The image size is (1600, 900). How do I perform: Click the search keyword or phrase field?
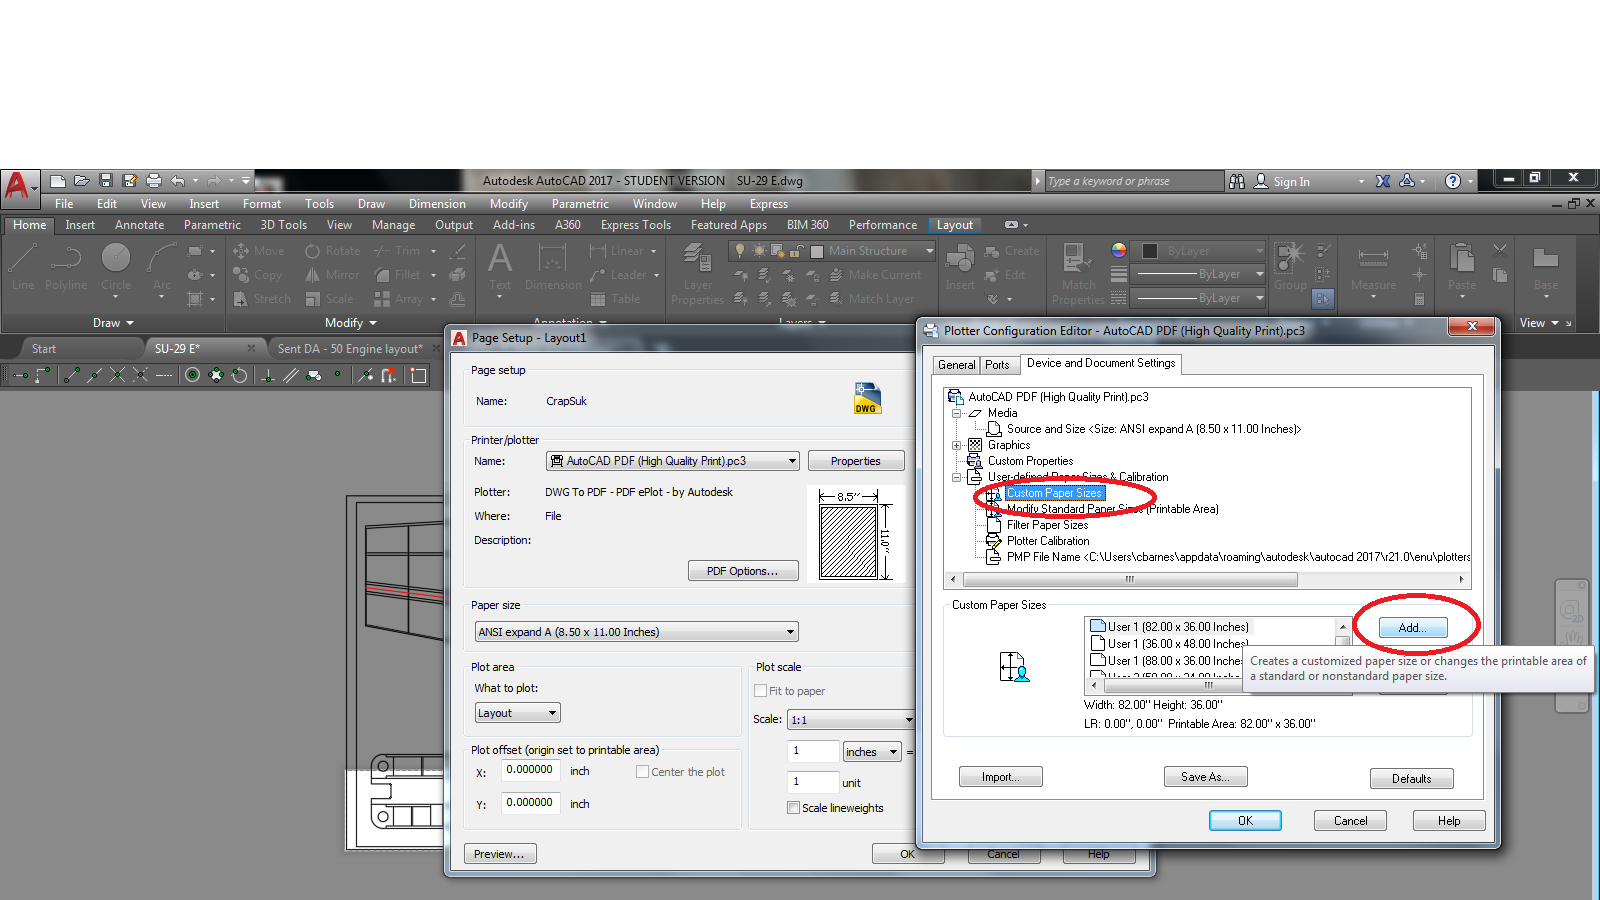tap(1134, 181)
